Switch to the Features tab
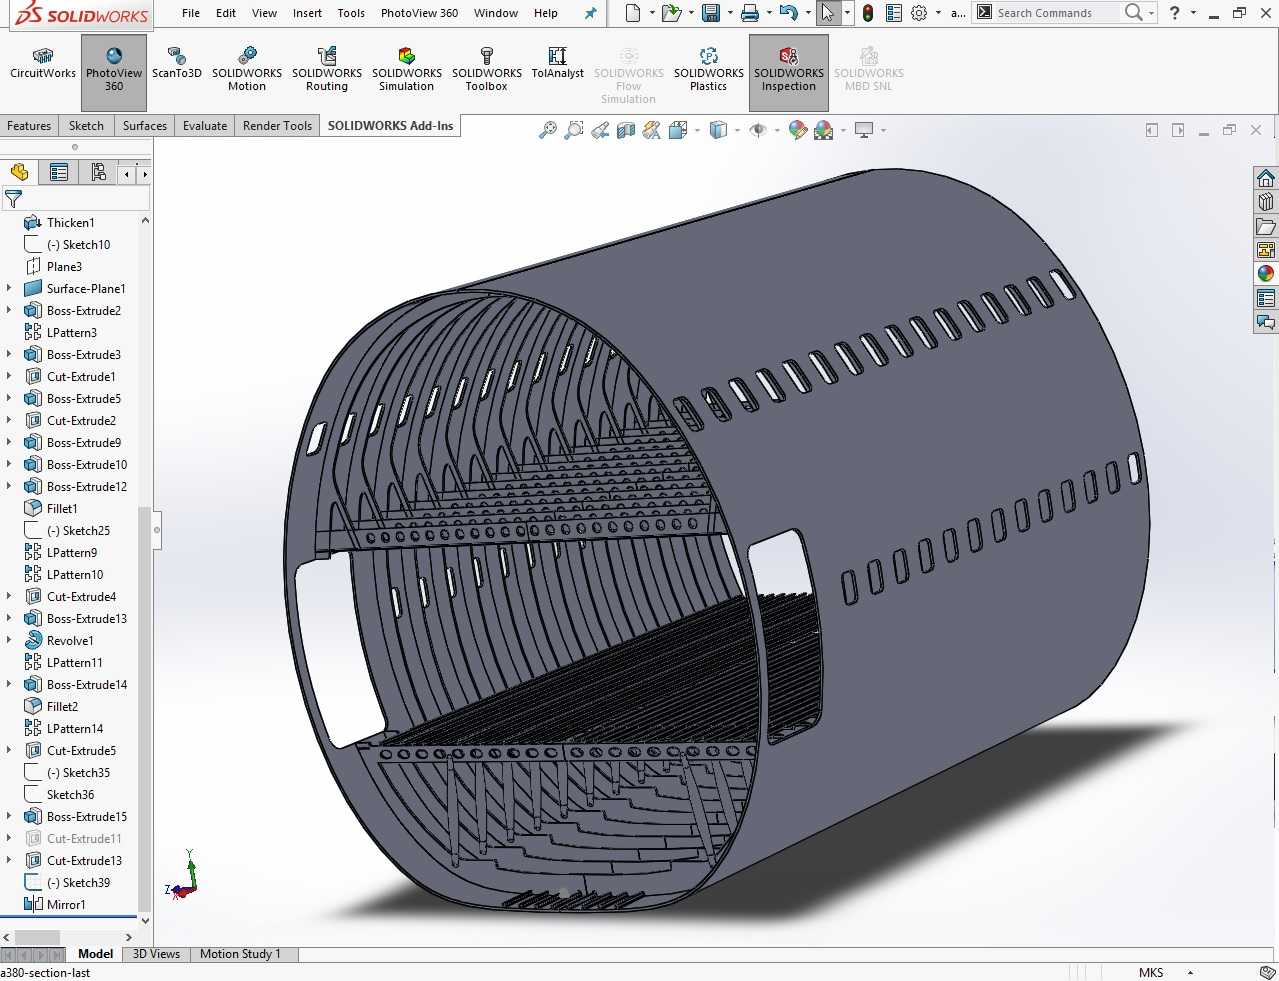 pos(29,126)
